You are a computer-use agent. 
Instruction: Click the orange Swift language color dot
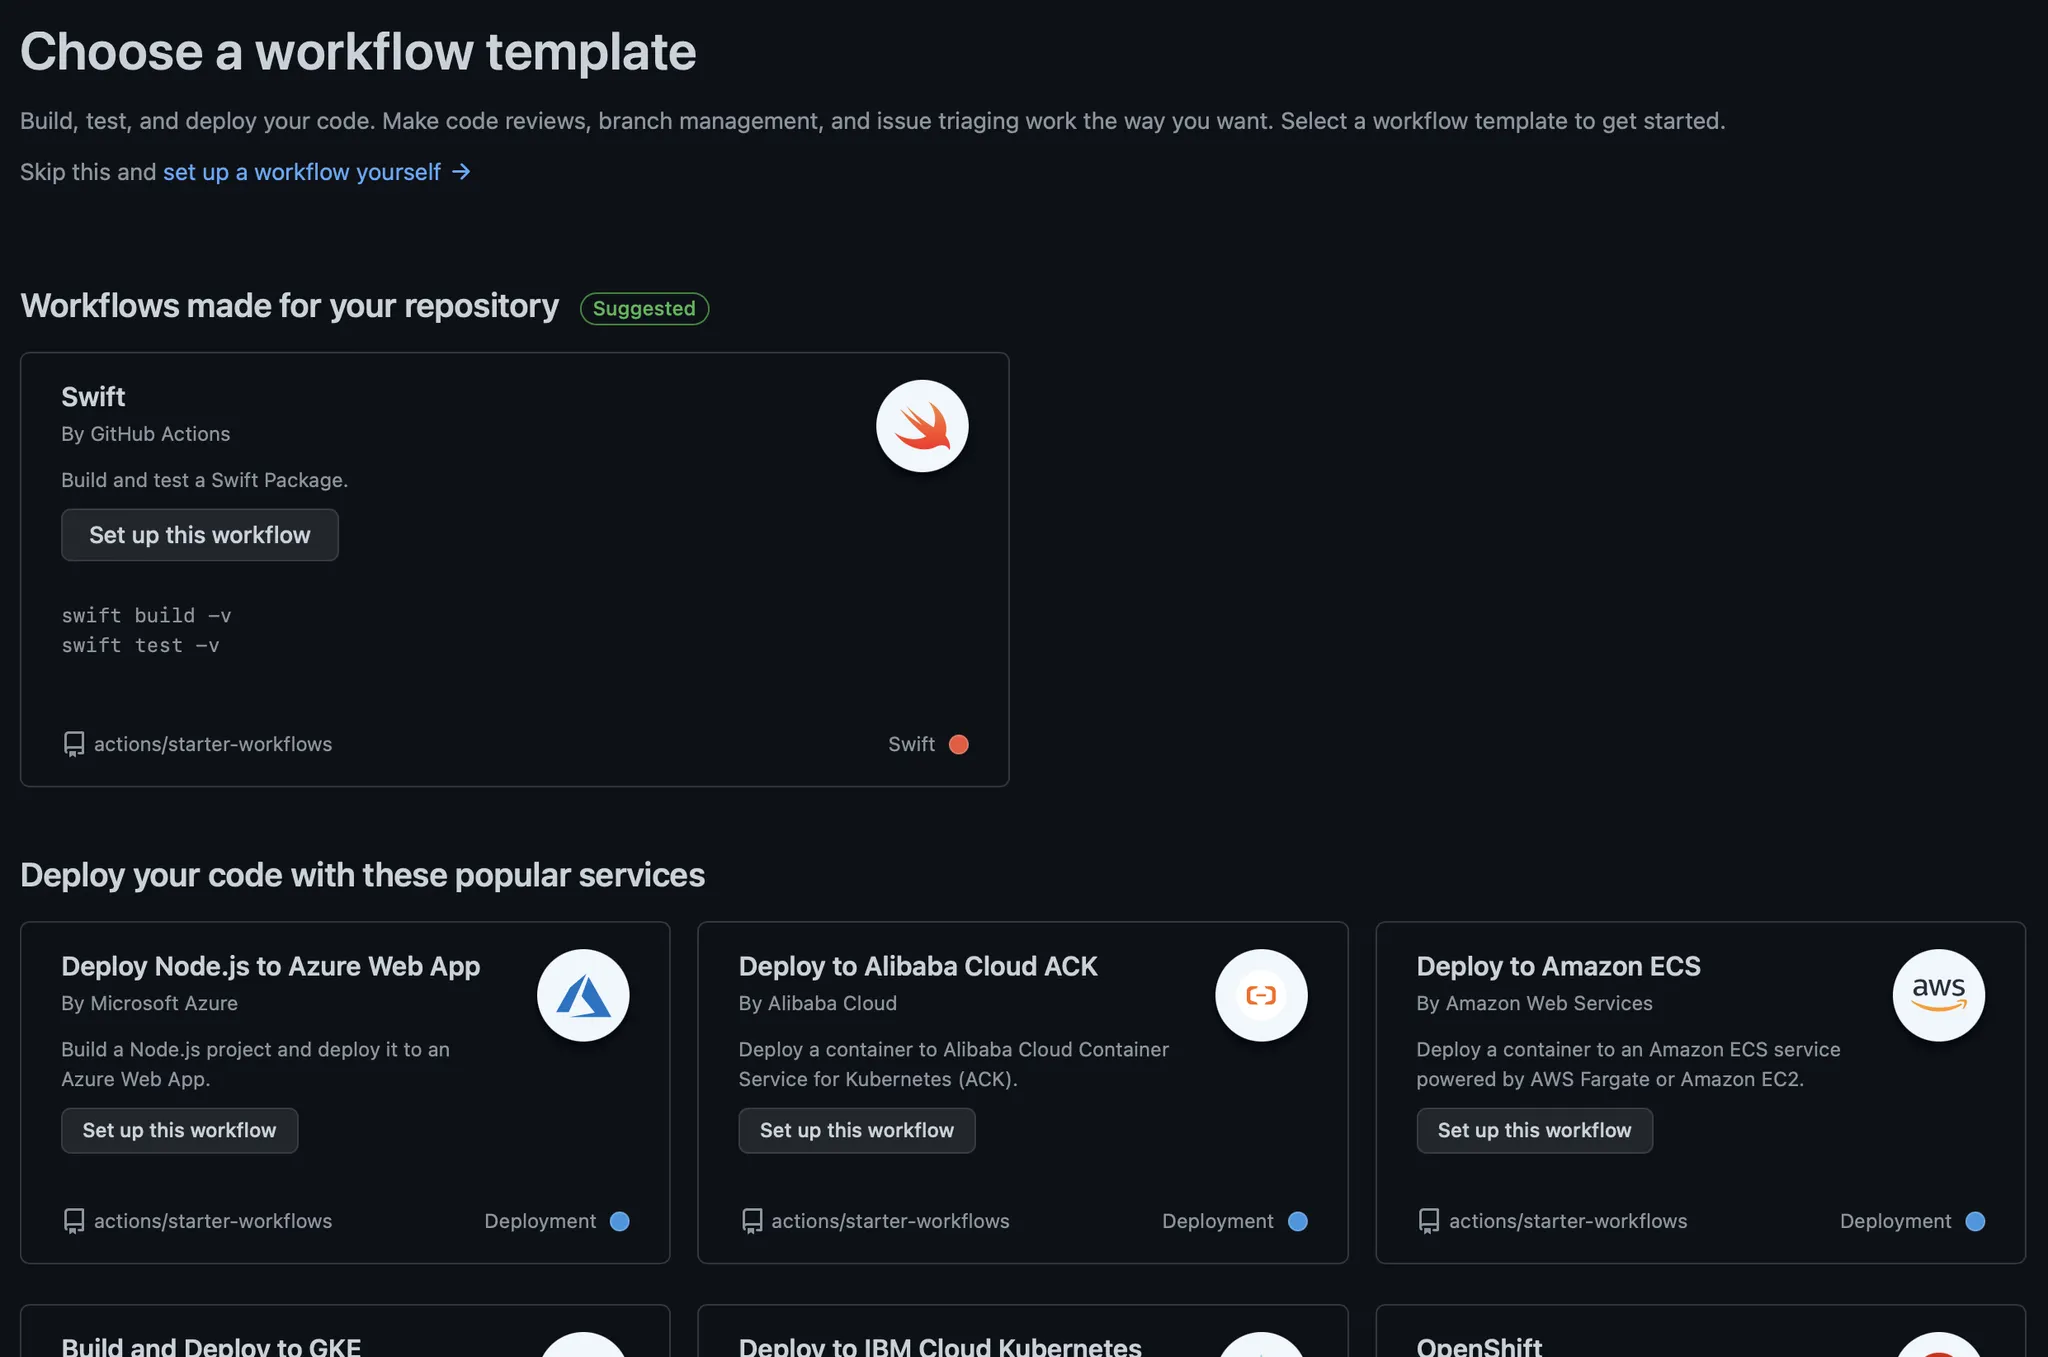958,744
